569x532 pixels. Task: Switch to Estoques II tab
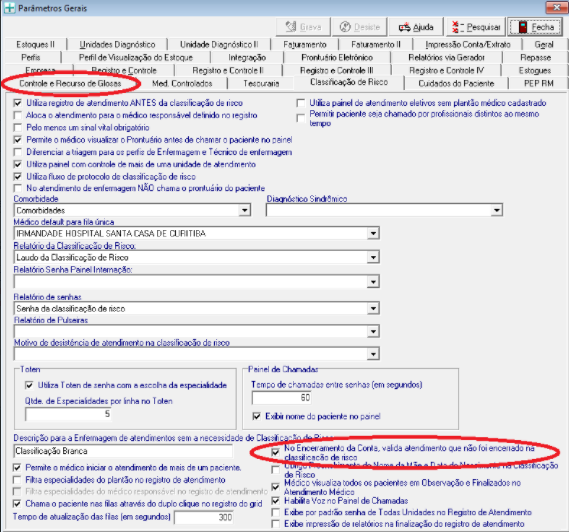click(x=35, y=45)
